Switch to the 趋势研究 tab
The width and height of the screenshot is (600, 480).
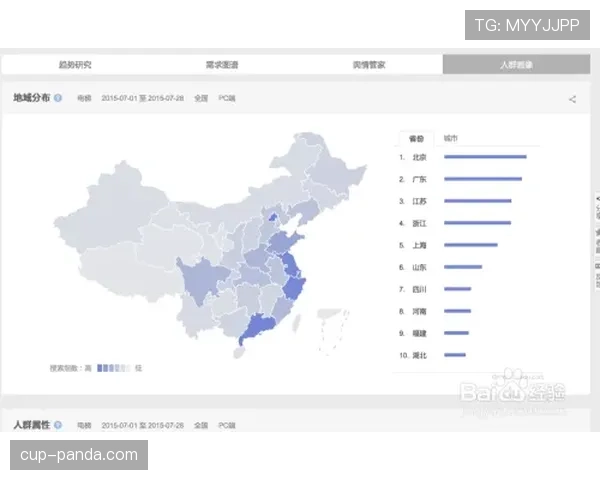(x=75, y=65)
